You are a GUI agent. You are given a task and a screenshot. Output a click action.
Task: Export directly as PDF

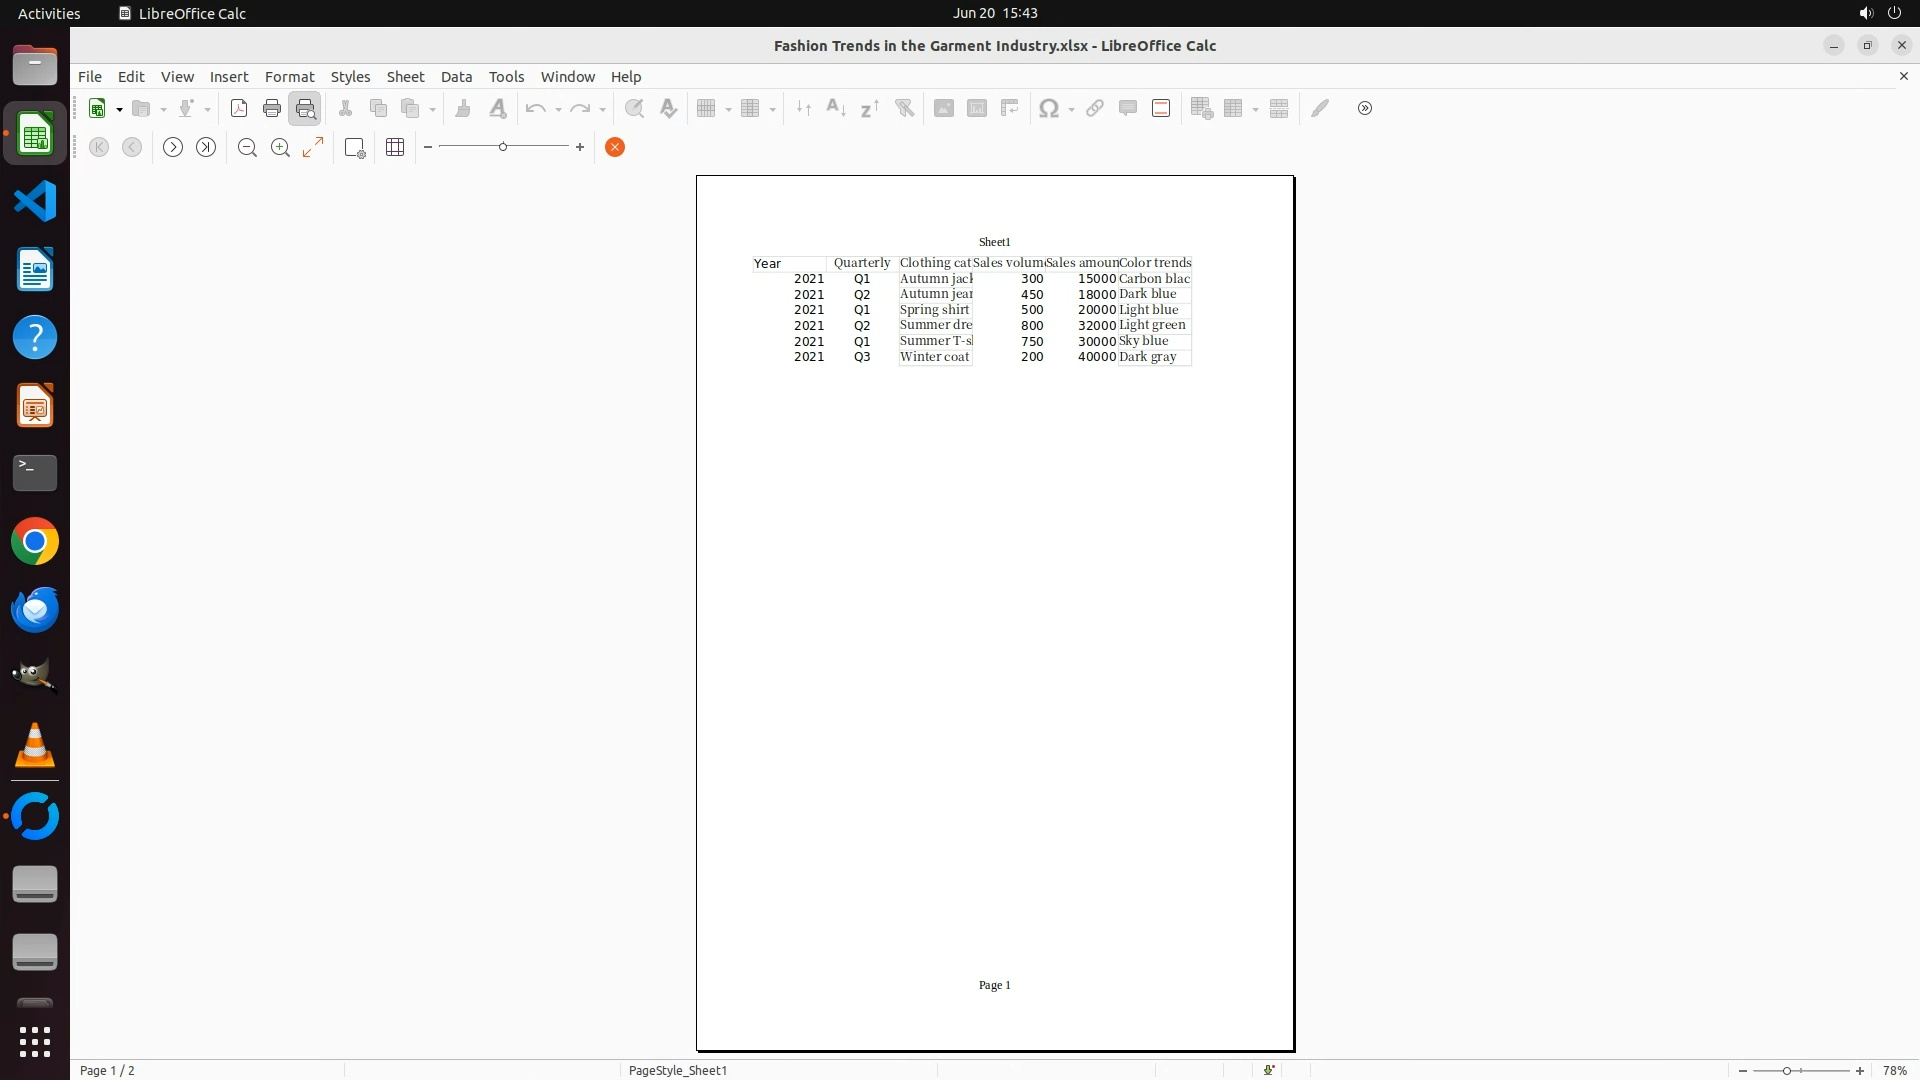tap(239, 109)
